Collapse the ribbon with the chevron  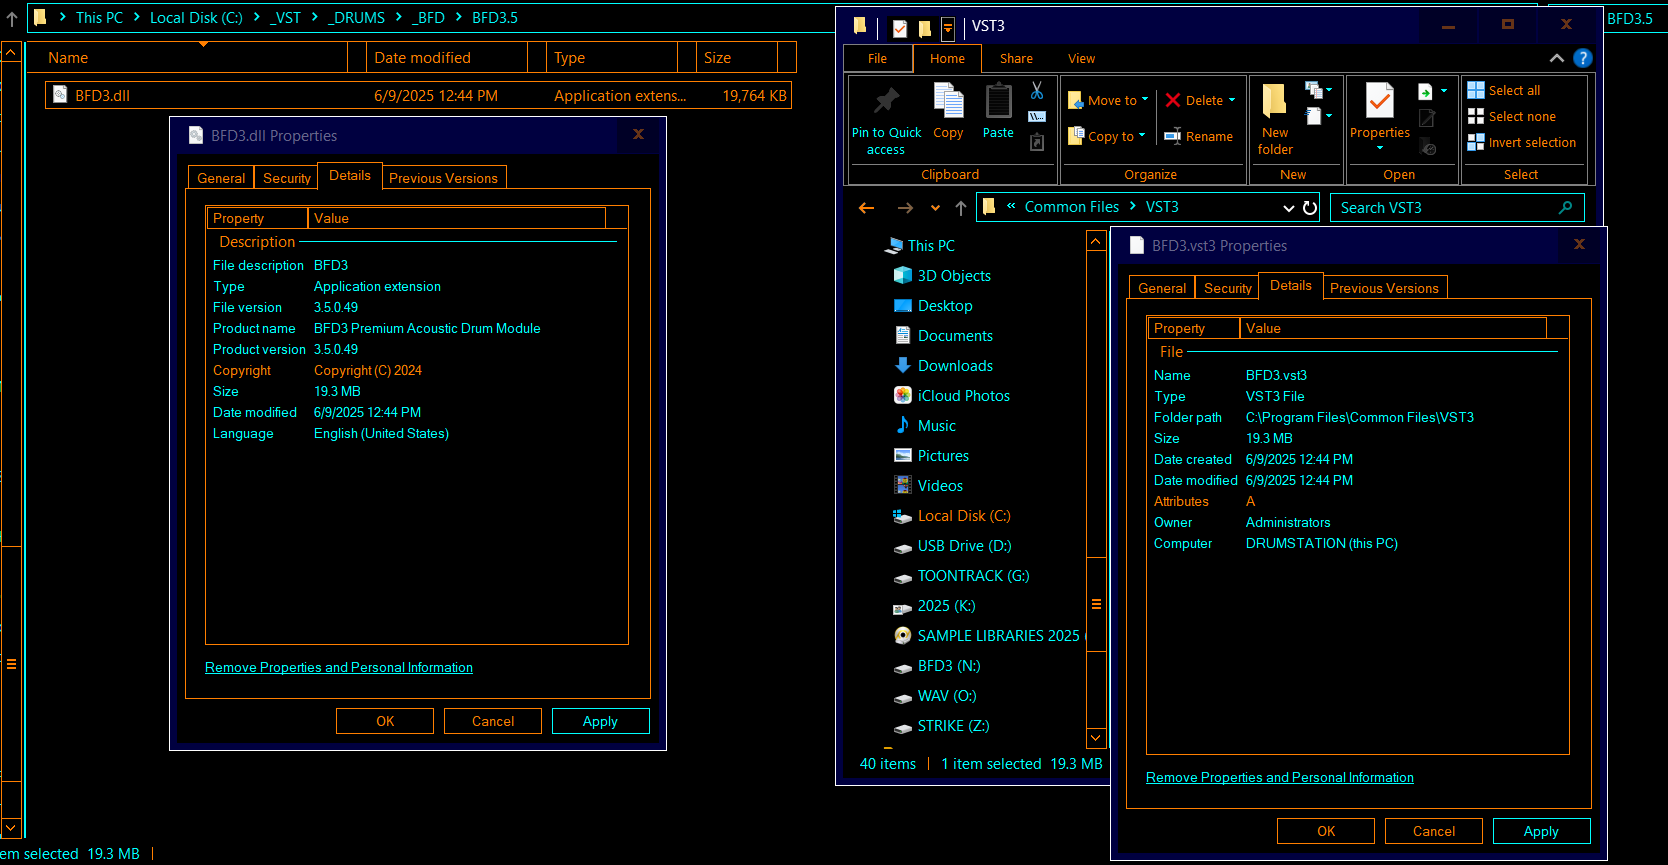tap(1557, 58)
